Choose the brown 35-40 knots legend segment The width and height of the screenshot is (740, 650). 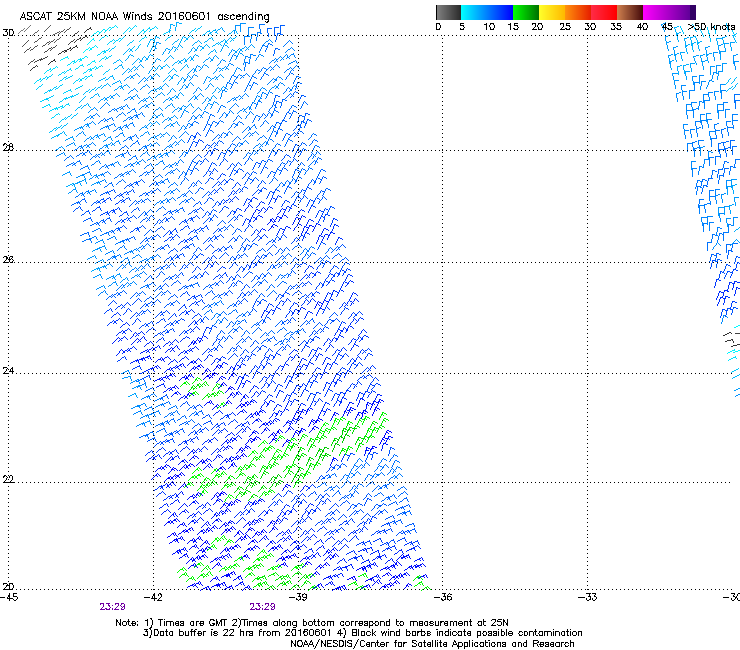(x=630, y=12)
